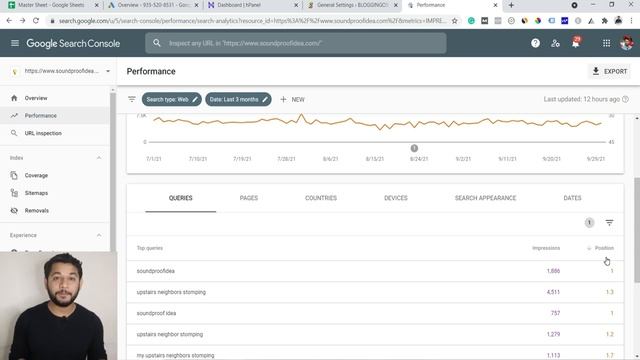Click the active filter count badge
Viewport: 640px width, 360px height.
point(589,222)
